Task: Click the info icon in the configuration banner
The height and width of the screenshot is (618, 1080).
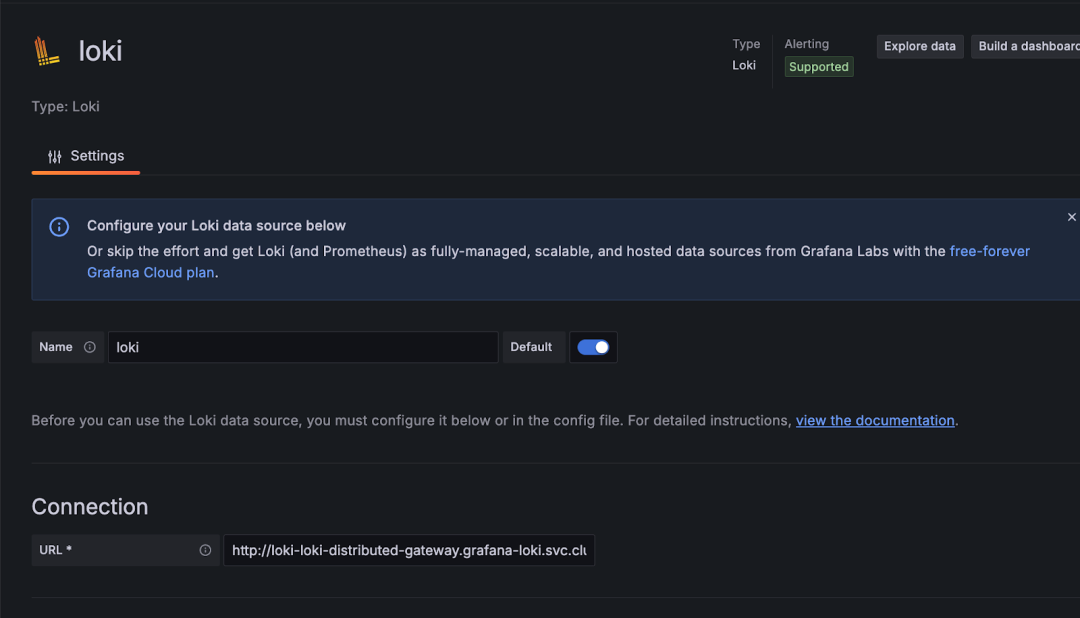Action: pos(59,227)
